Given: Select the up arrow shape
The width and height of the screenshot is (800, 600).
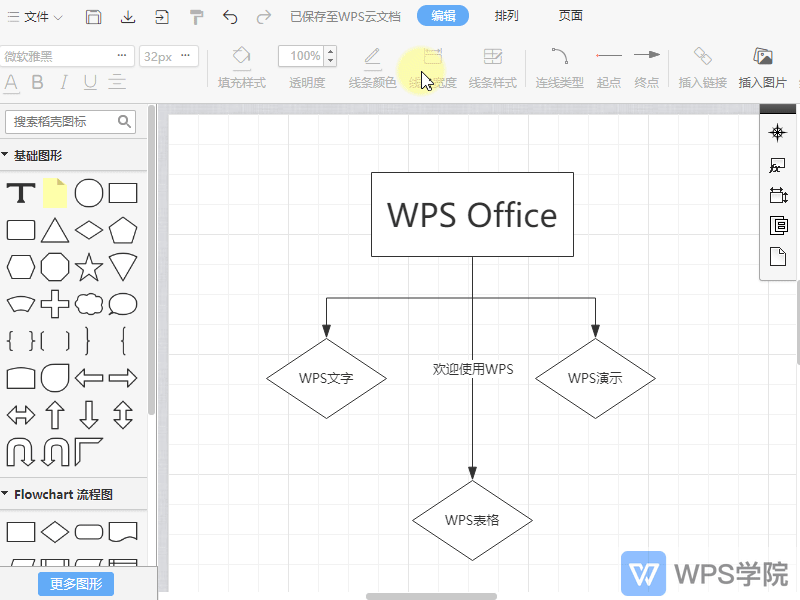Looking at the screenshot, I should [55, 415].
